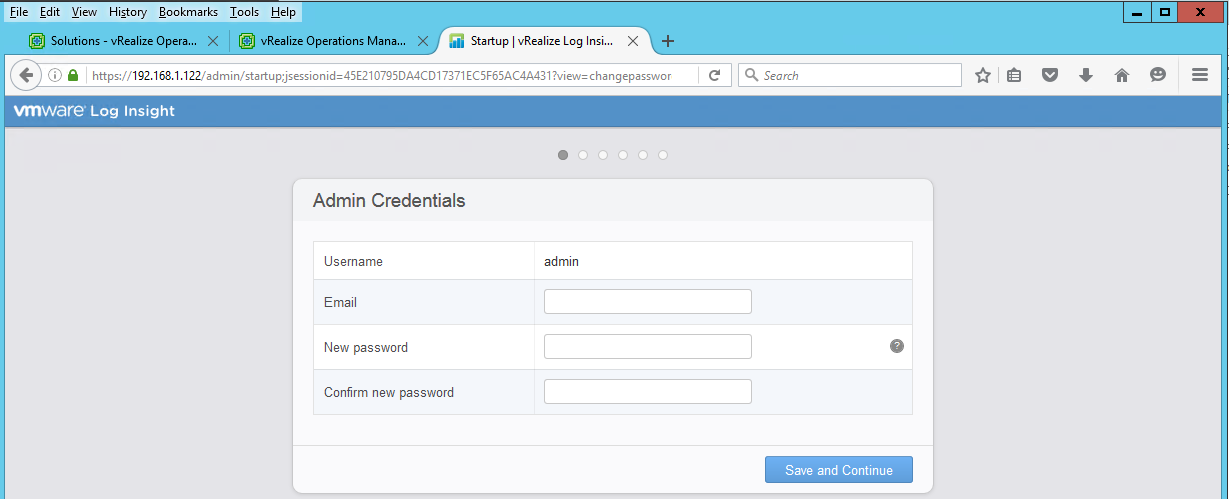Switch to Solutions - vRealize Operations tab
This screenshot has height=499, width=1229.
click(x=124, y=42)
